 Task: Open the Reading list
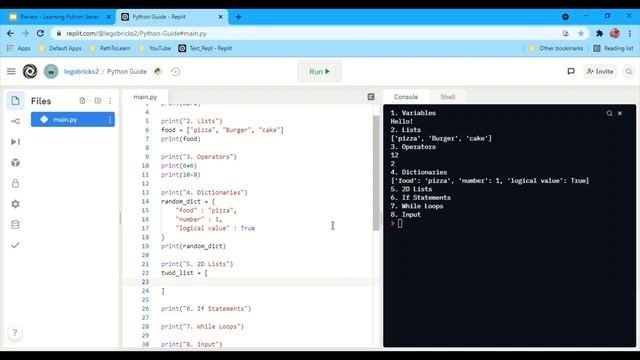[613, 48]
